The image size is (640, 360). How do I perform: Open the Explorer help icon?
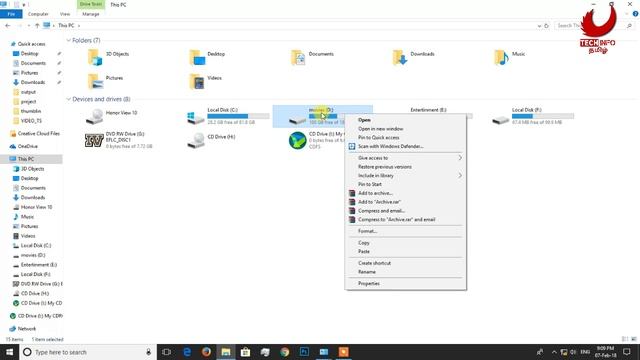[x=635, y=14]
